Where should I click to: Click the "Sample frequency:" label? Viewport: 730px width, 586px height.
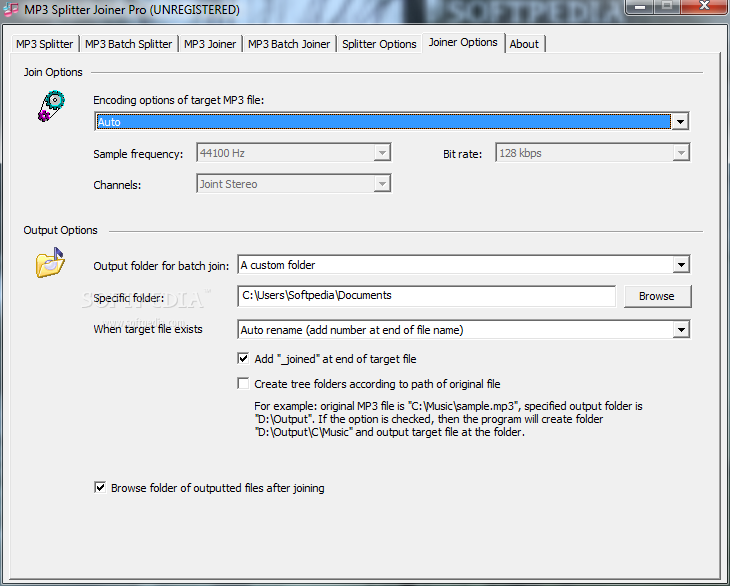[138, 154]
